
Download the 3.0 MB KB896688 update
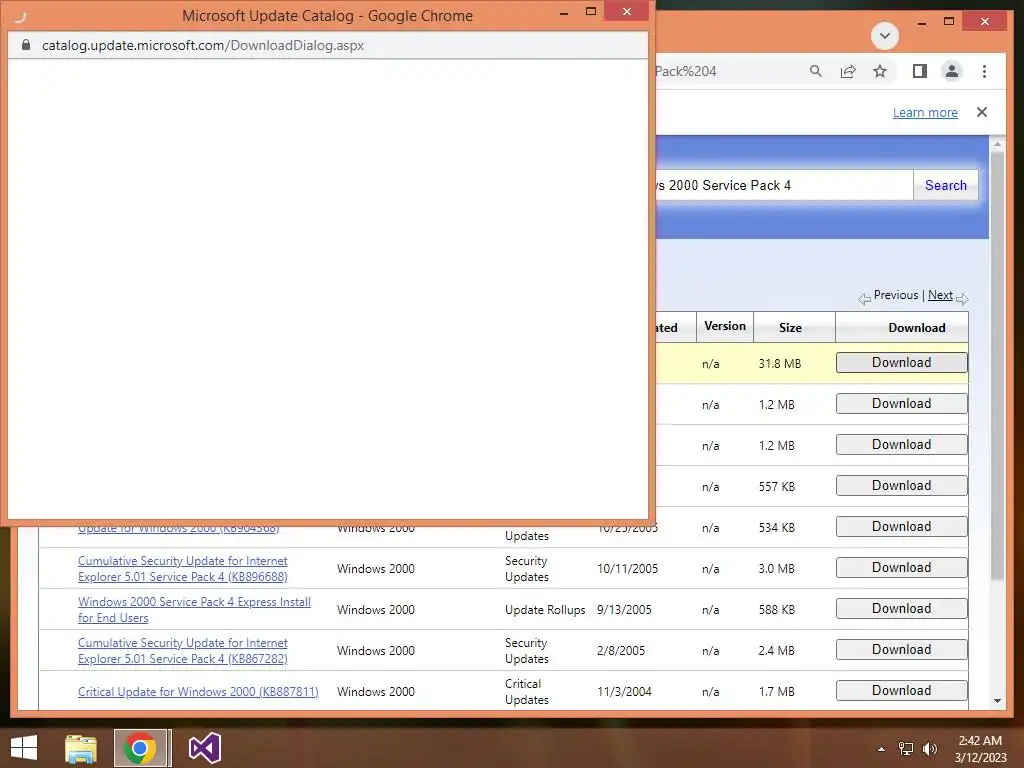[901, 568]
